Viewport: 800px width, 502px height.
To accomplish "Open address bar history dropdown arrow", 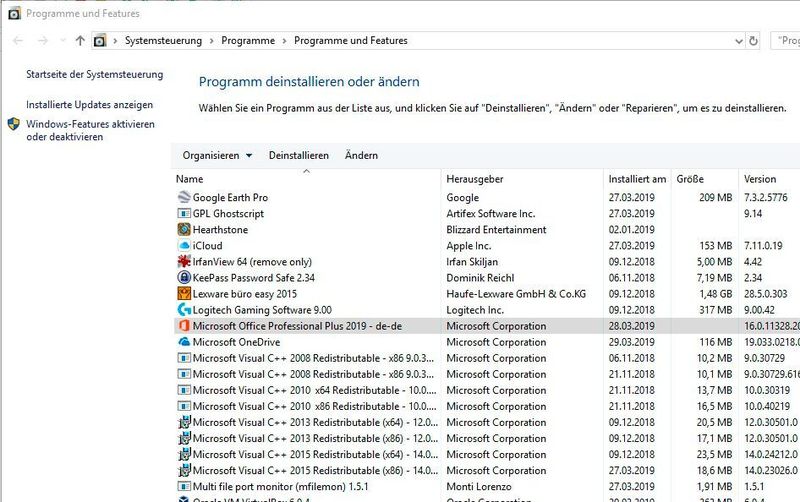I will point(738,41).
